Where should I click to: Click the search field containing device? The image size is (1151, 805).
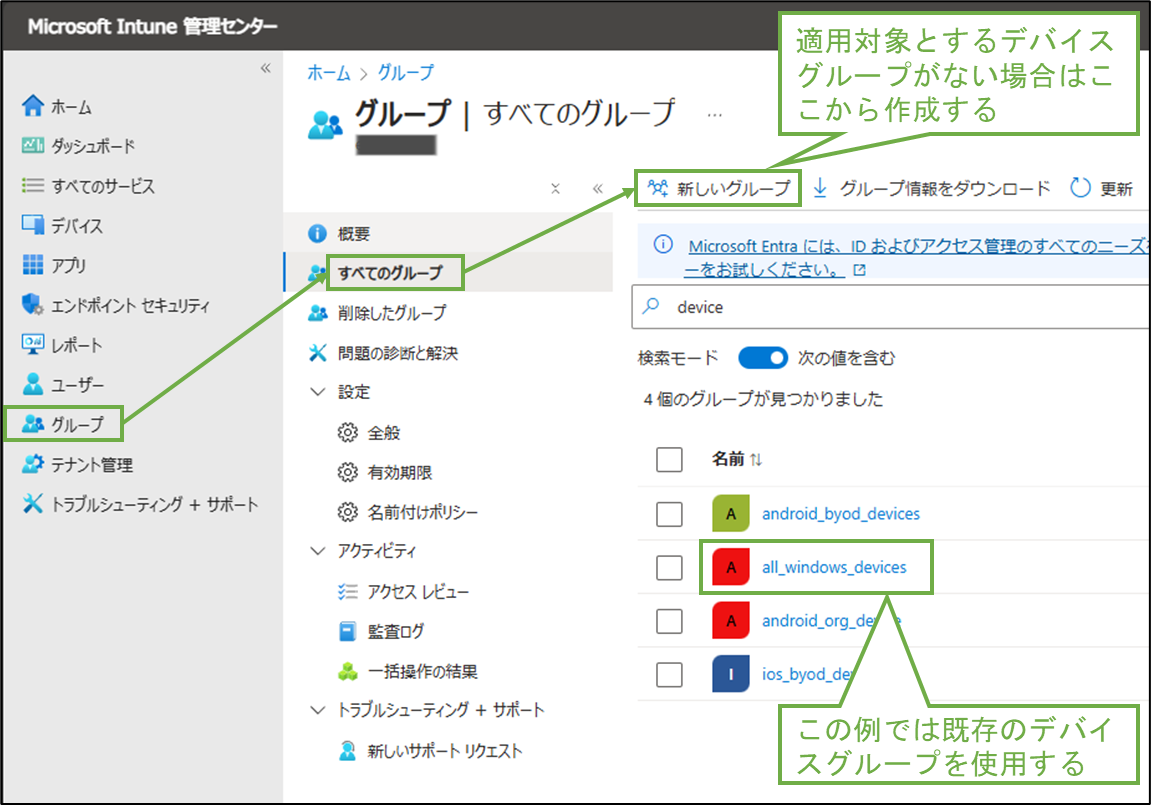[890, 307]
